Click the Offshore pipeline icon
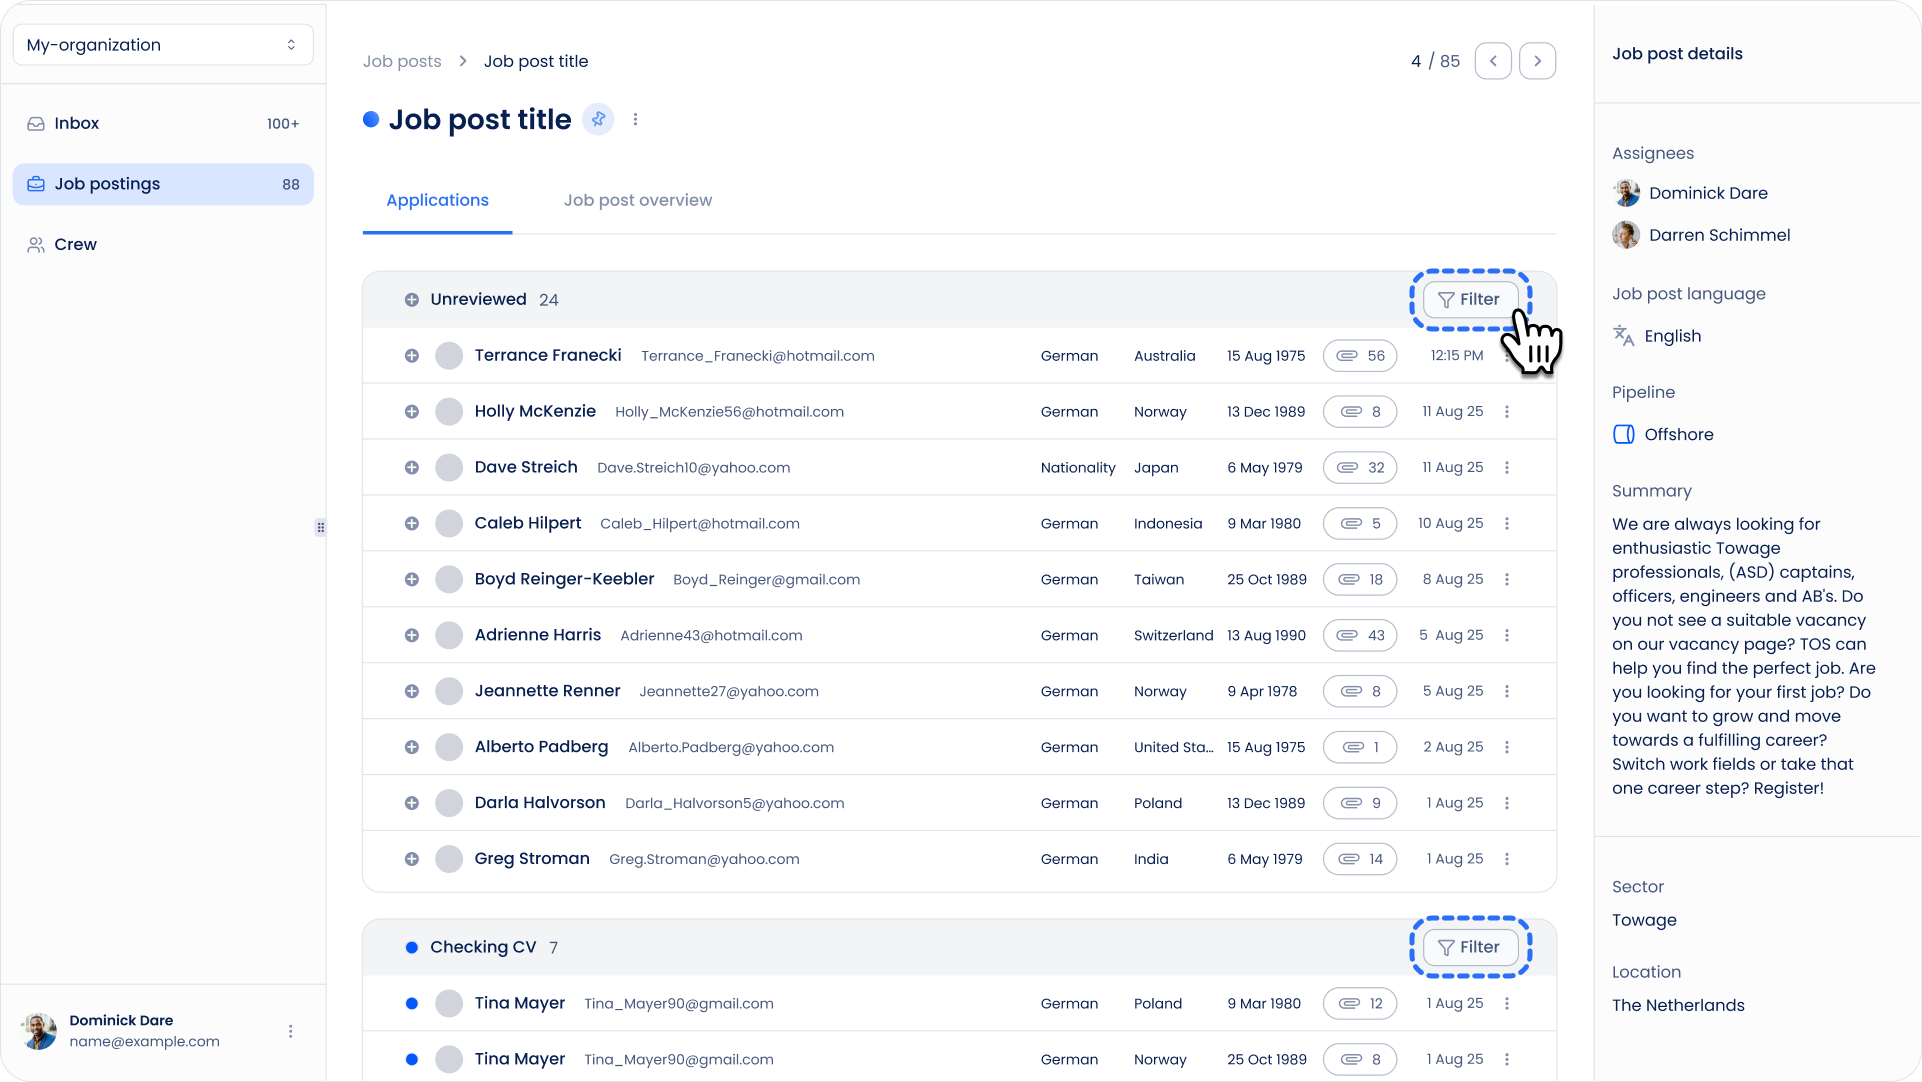This screenshot has height=1082, width=1922. coord(1624,434)
